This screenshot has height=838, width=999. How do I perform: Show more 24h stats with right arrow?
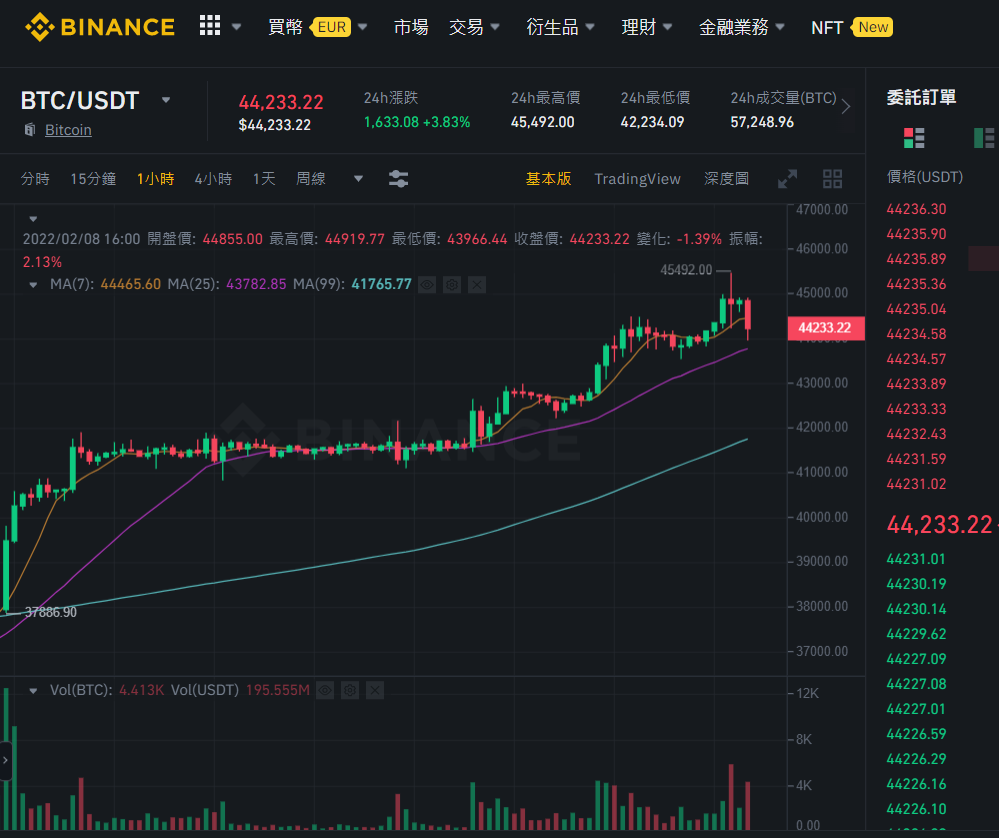coord(845,106)
